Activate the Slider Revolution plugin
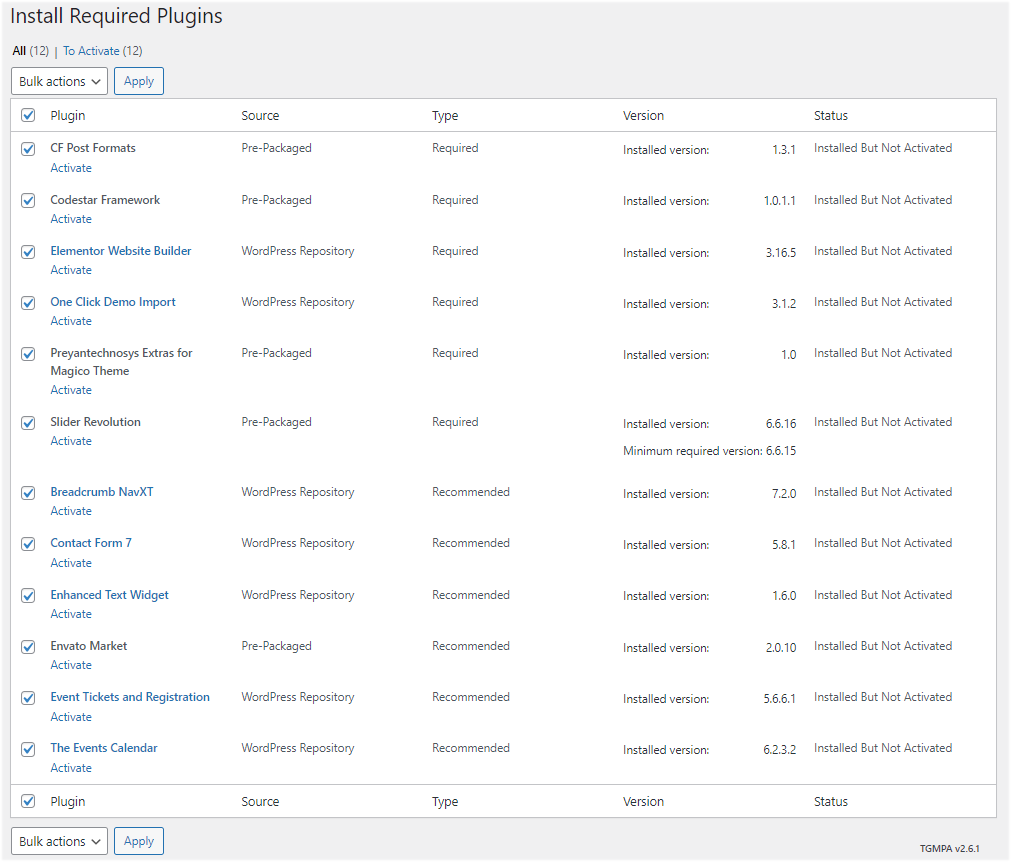This screenshot has width=1011, height=862. 71,441
